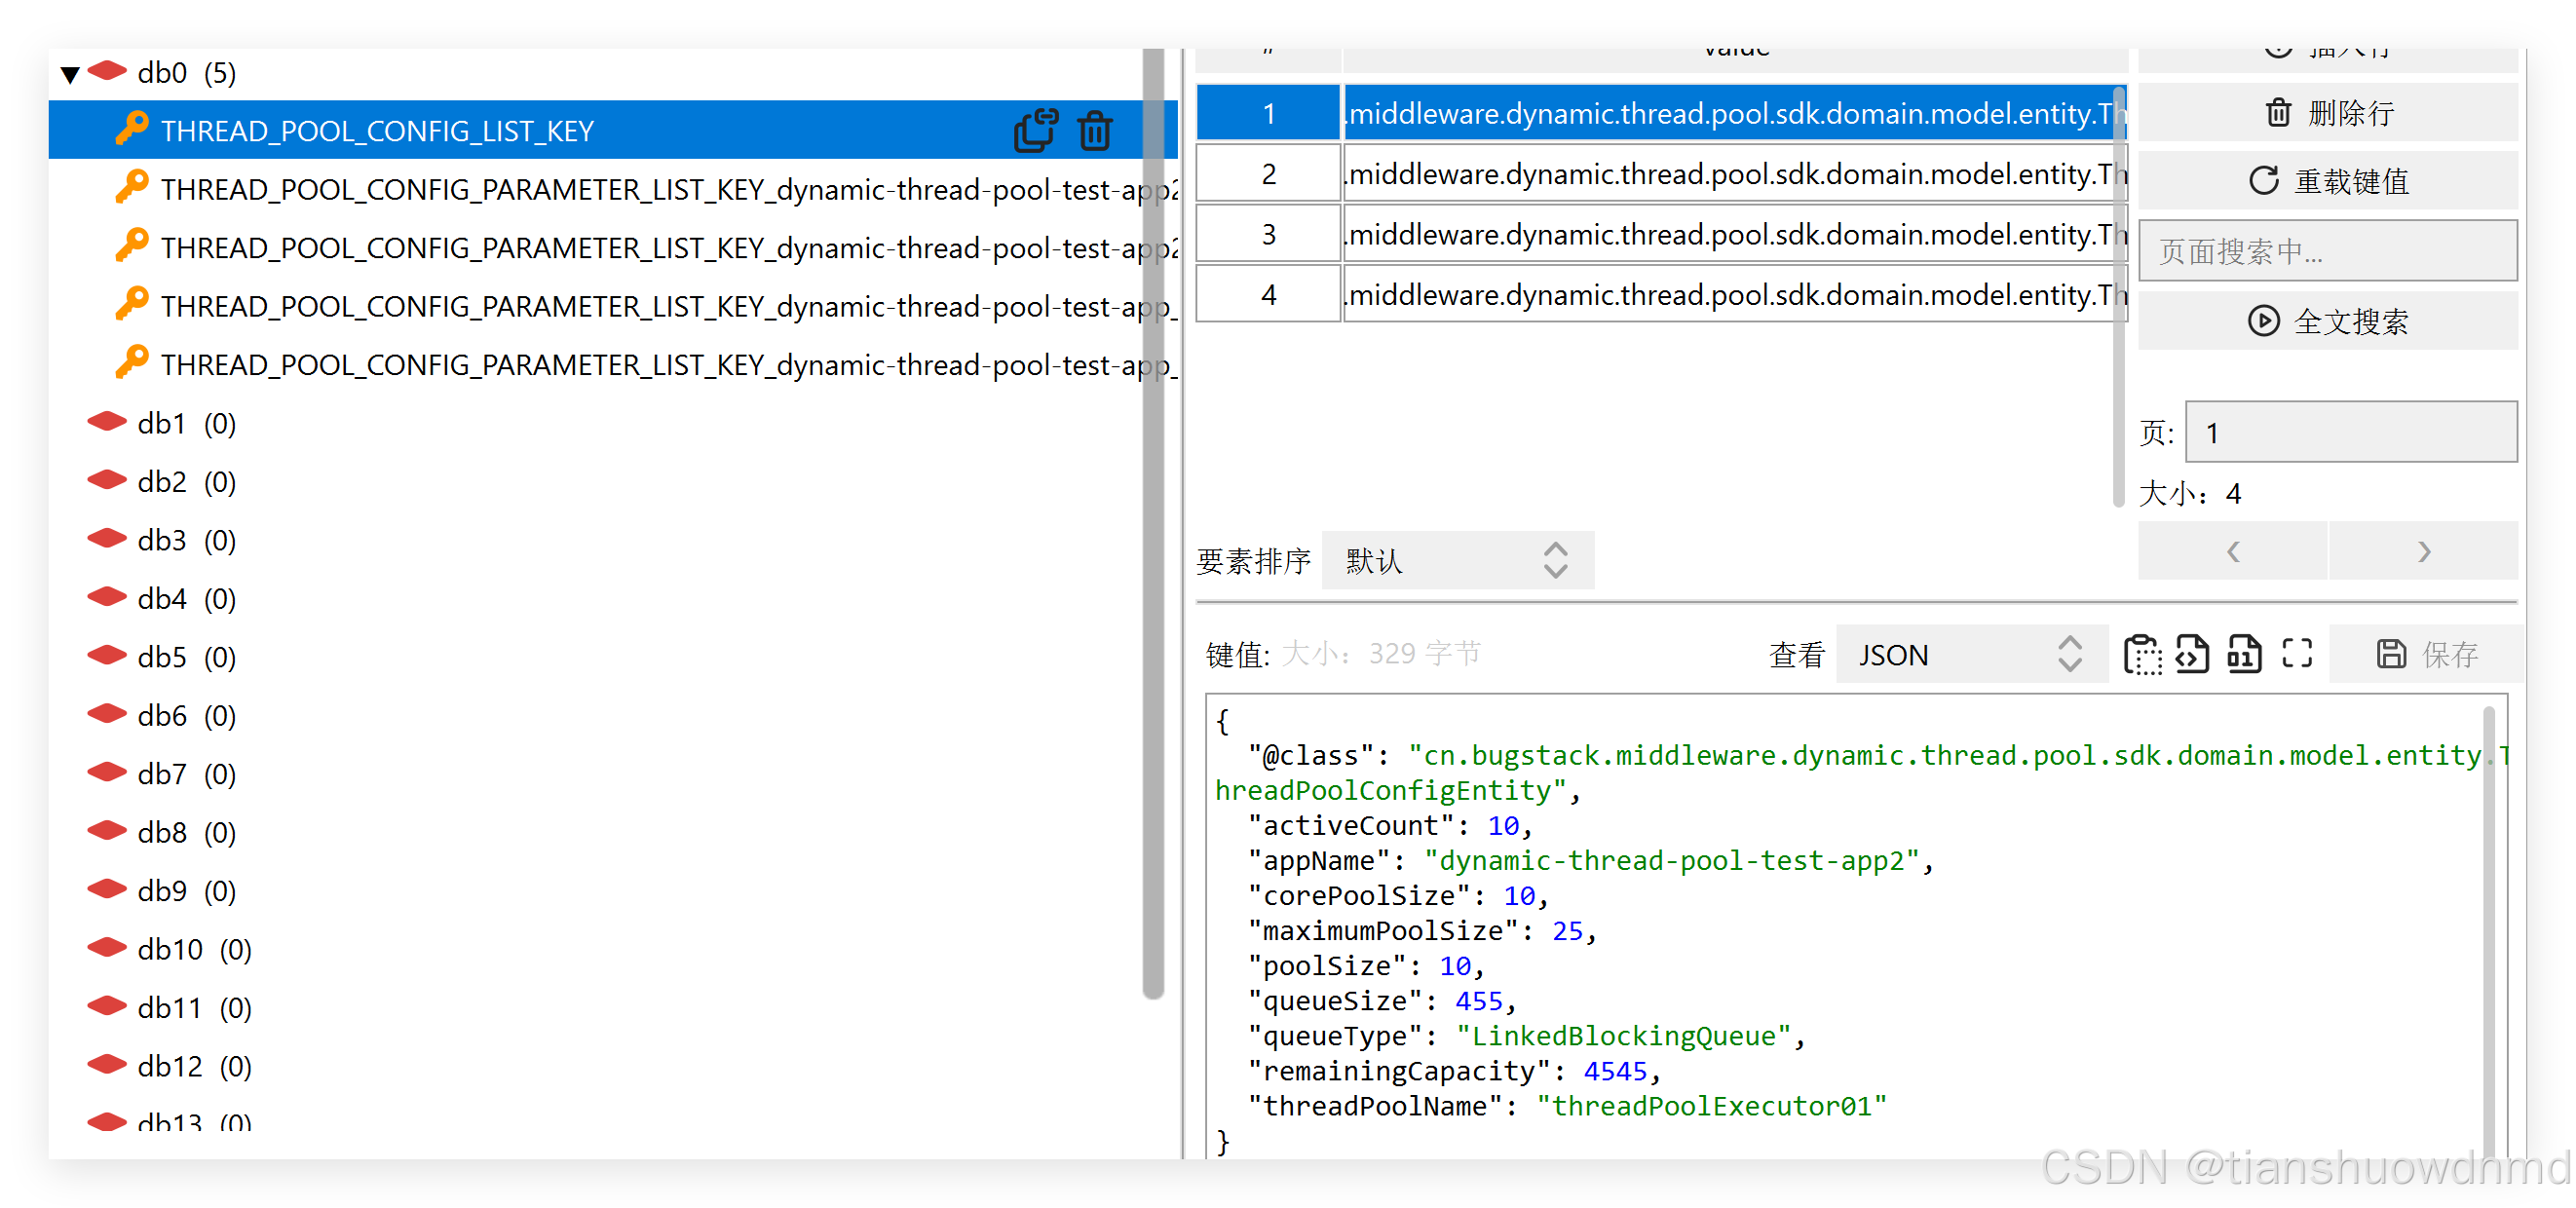The image size is (2576, 1208).
Task: Click the key icon of the second key
Action: click(131, 188)
